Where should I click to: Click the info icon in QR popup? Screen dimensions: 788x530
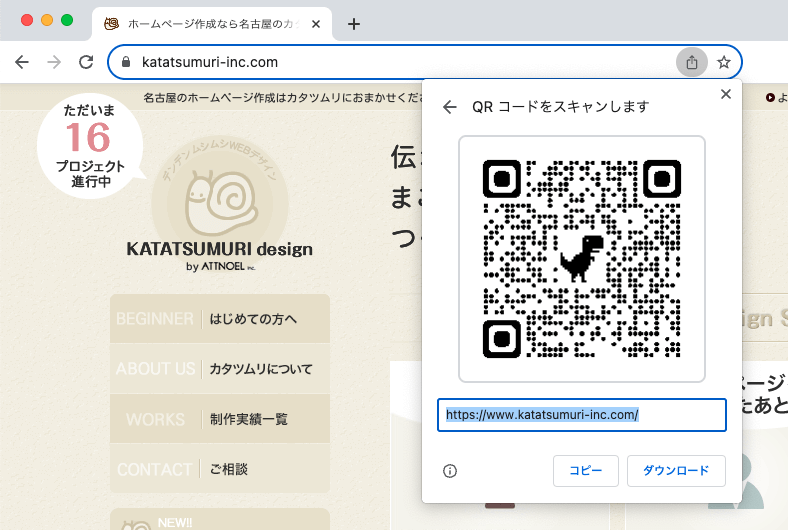(450, 471)
